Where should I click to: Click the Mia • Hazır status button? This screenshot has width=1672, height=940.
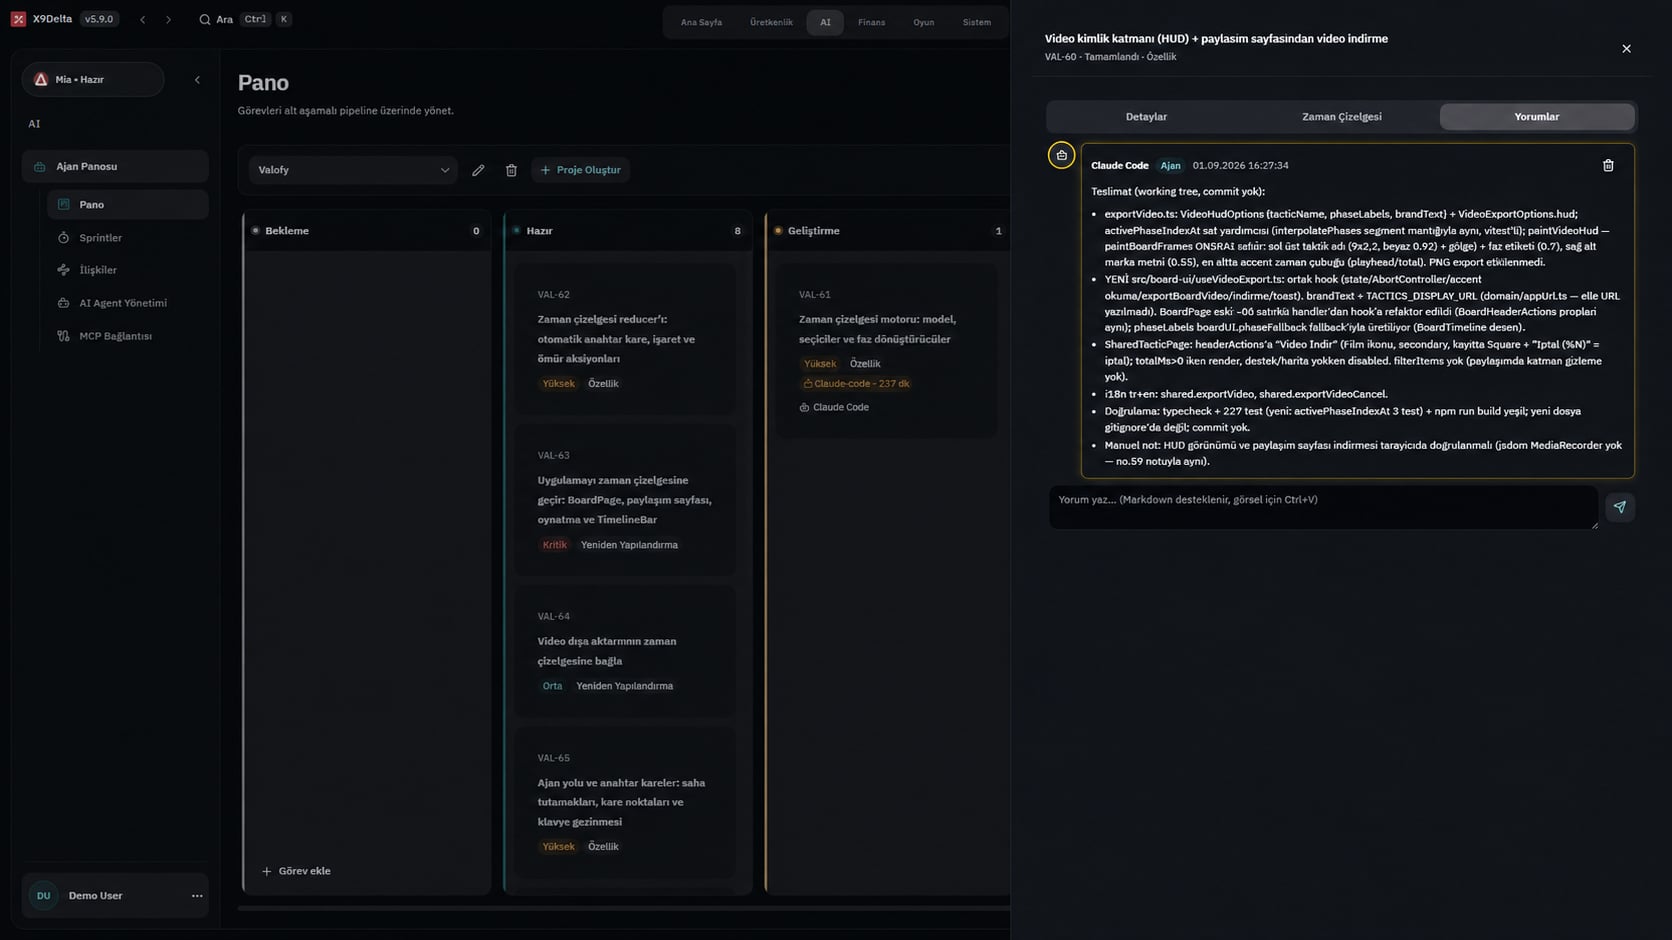pos(93,79)
